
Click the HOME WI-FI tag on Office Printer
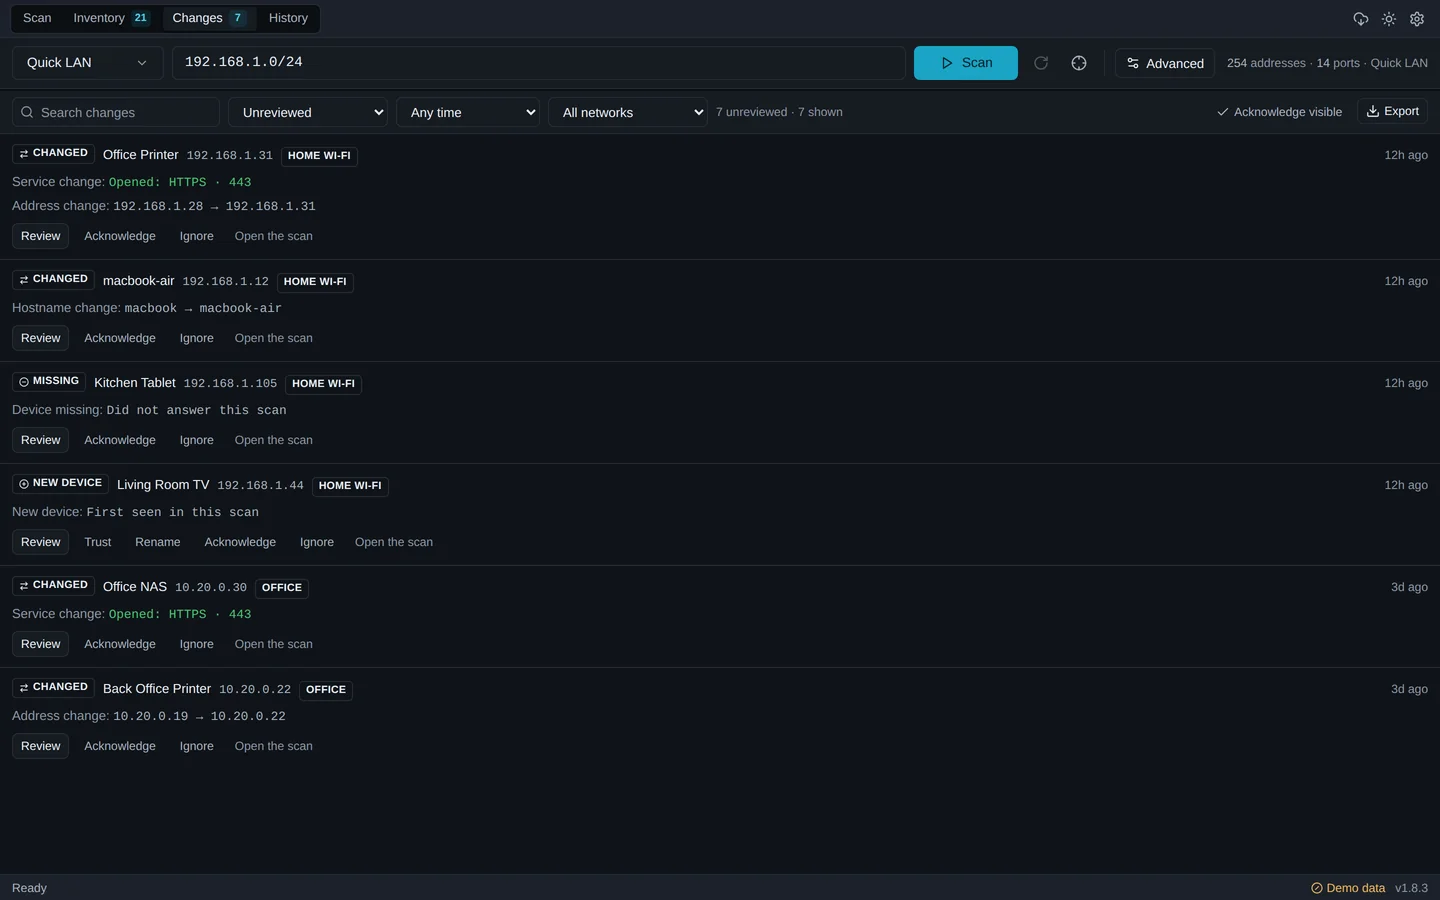tap(319, 155)
